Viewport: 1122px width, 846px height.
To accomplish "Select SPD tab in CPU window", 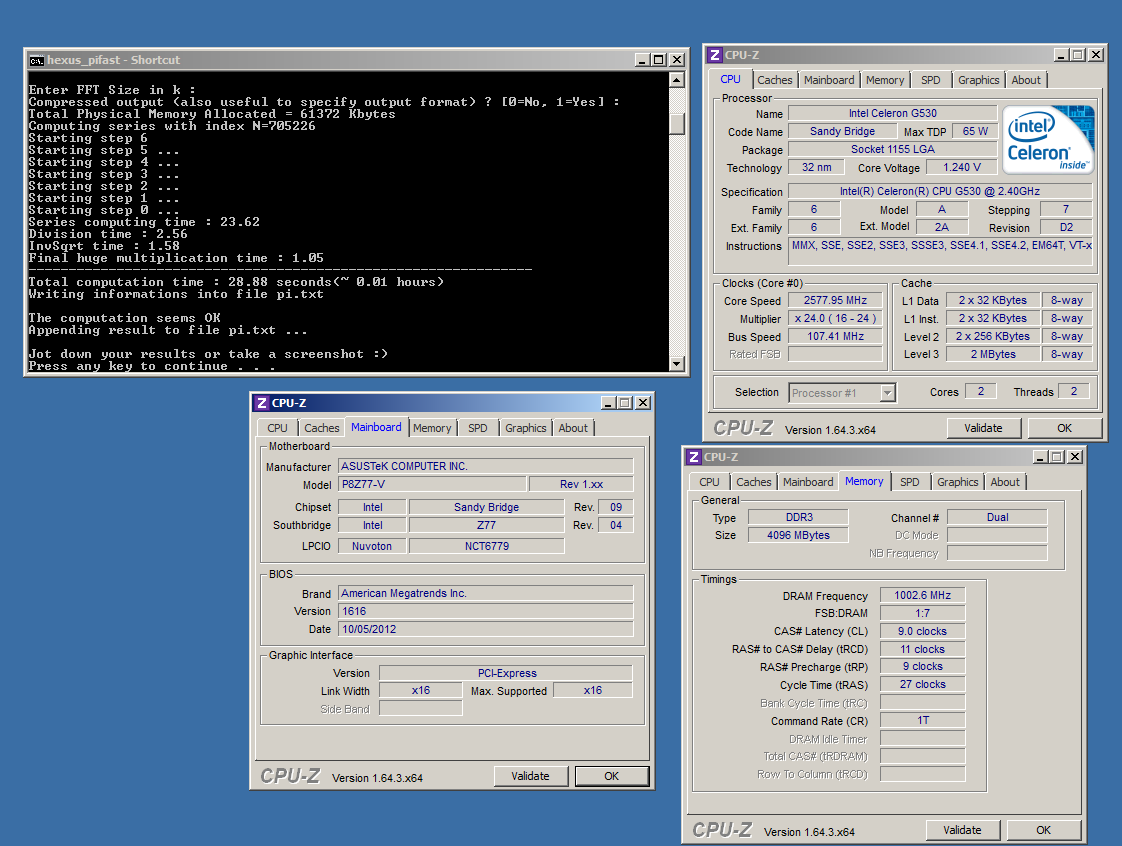I will pyautogui.click(x=930, y=80).
